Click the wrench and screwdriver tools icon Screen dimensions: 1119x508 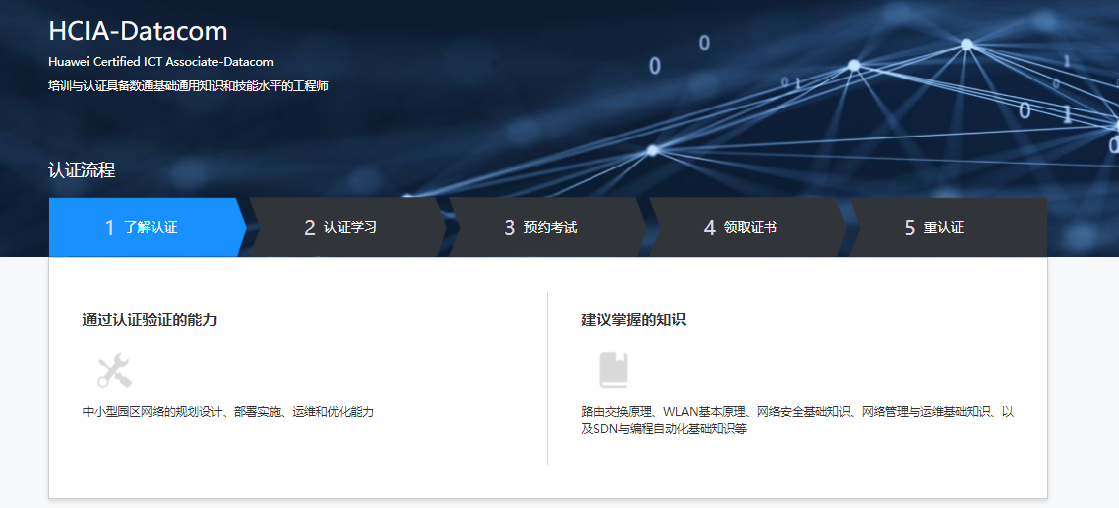click(x=114, y=370)
